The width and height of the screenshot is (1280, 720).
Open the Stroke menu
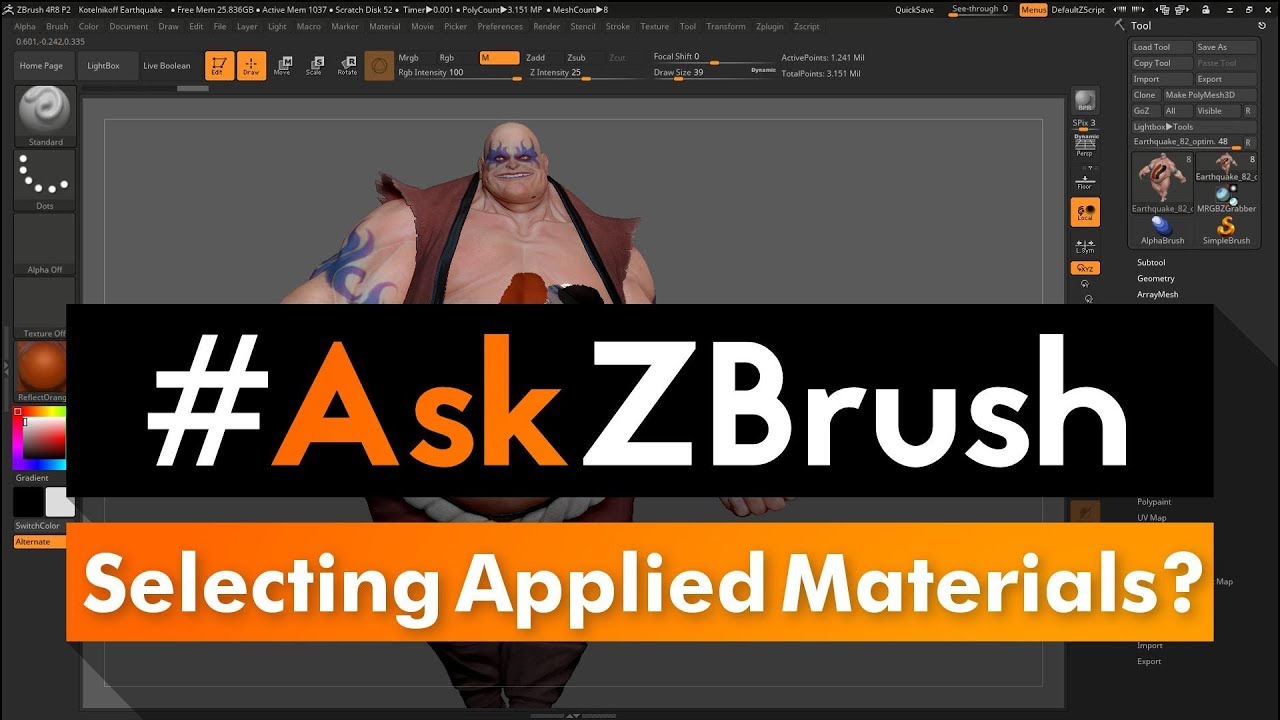tap(618, 27)
